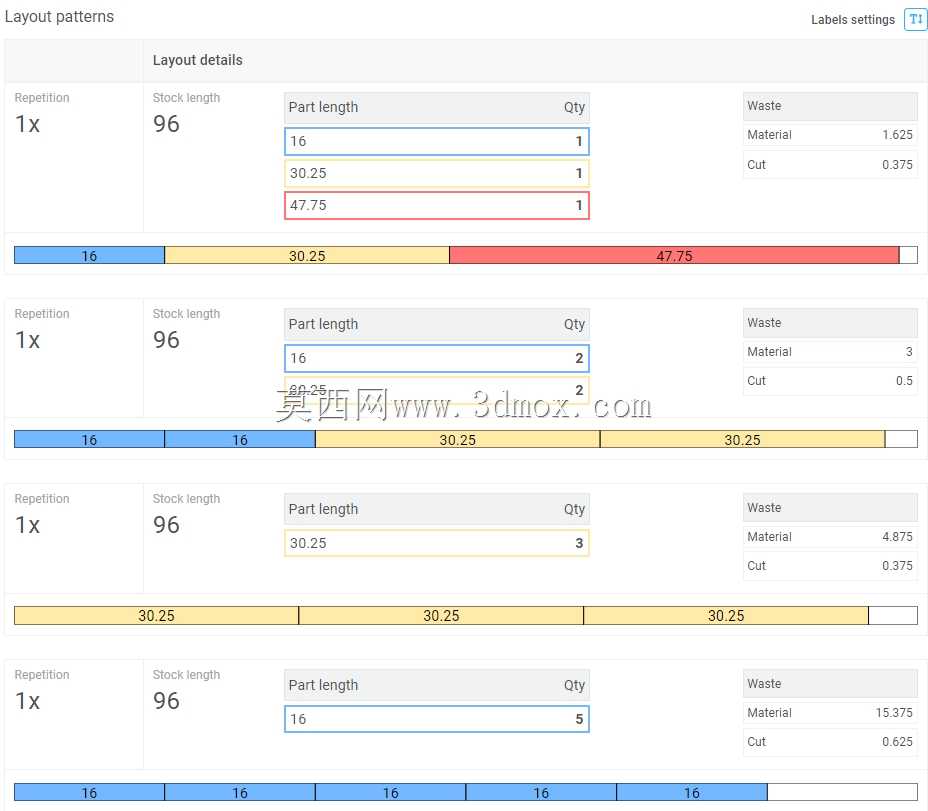Select the 16 part row with quantity 2
928x811 pixels.
coord(437,358)
